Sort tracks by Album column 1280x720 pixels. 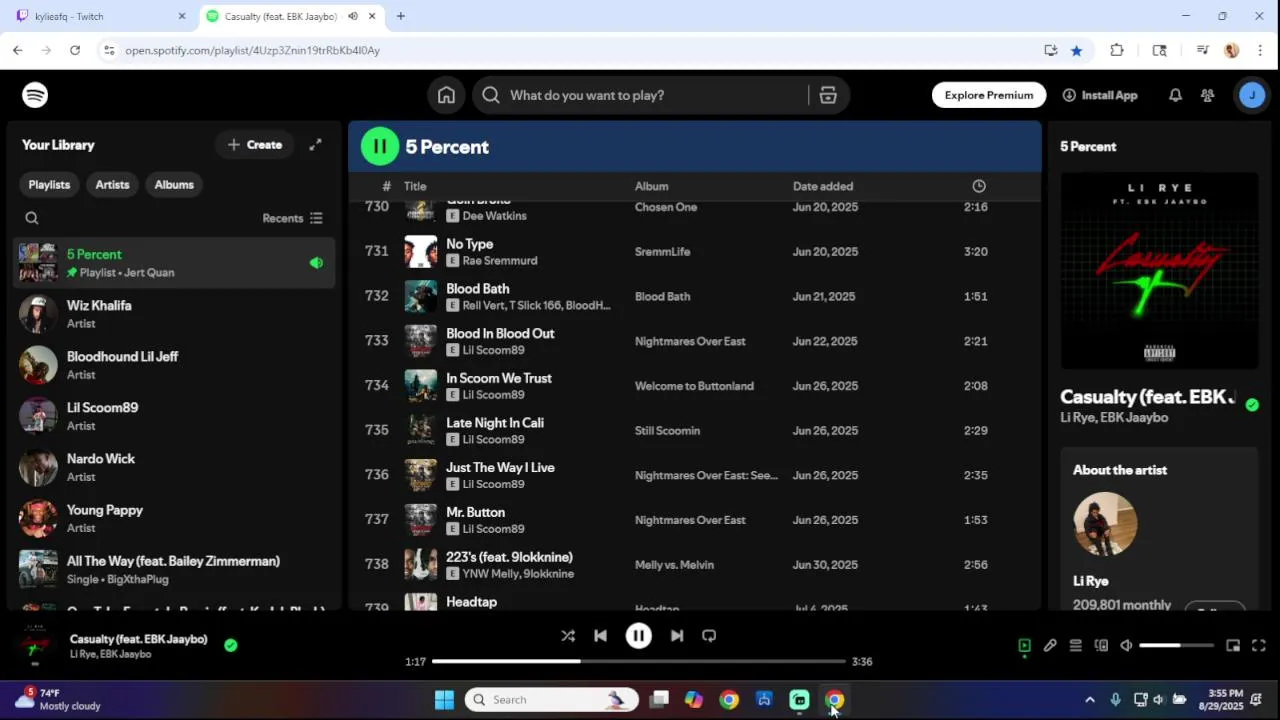click(x=651, y=186)
